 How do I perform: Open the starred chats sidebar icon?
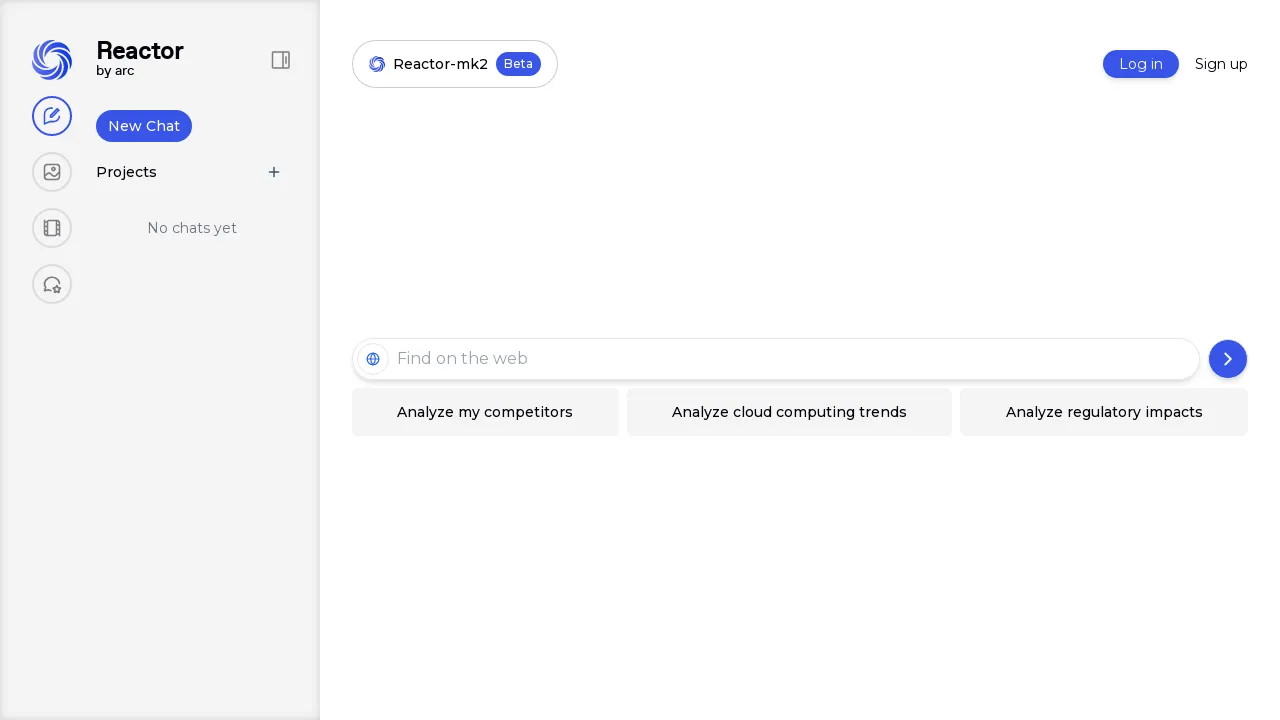tap(52, 284)
